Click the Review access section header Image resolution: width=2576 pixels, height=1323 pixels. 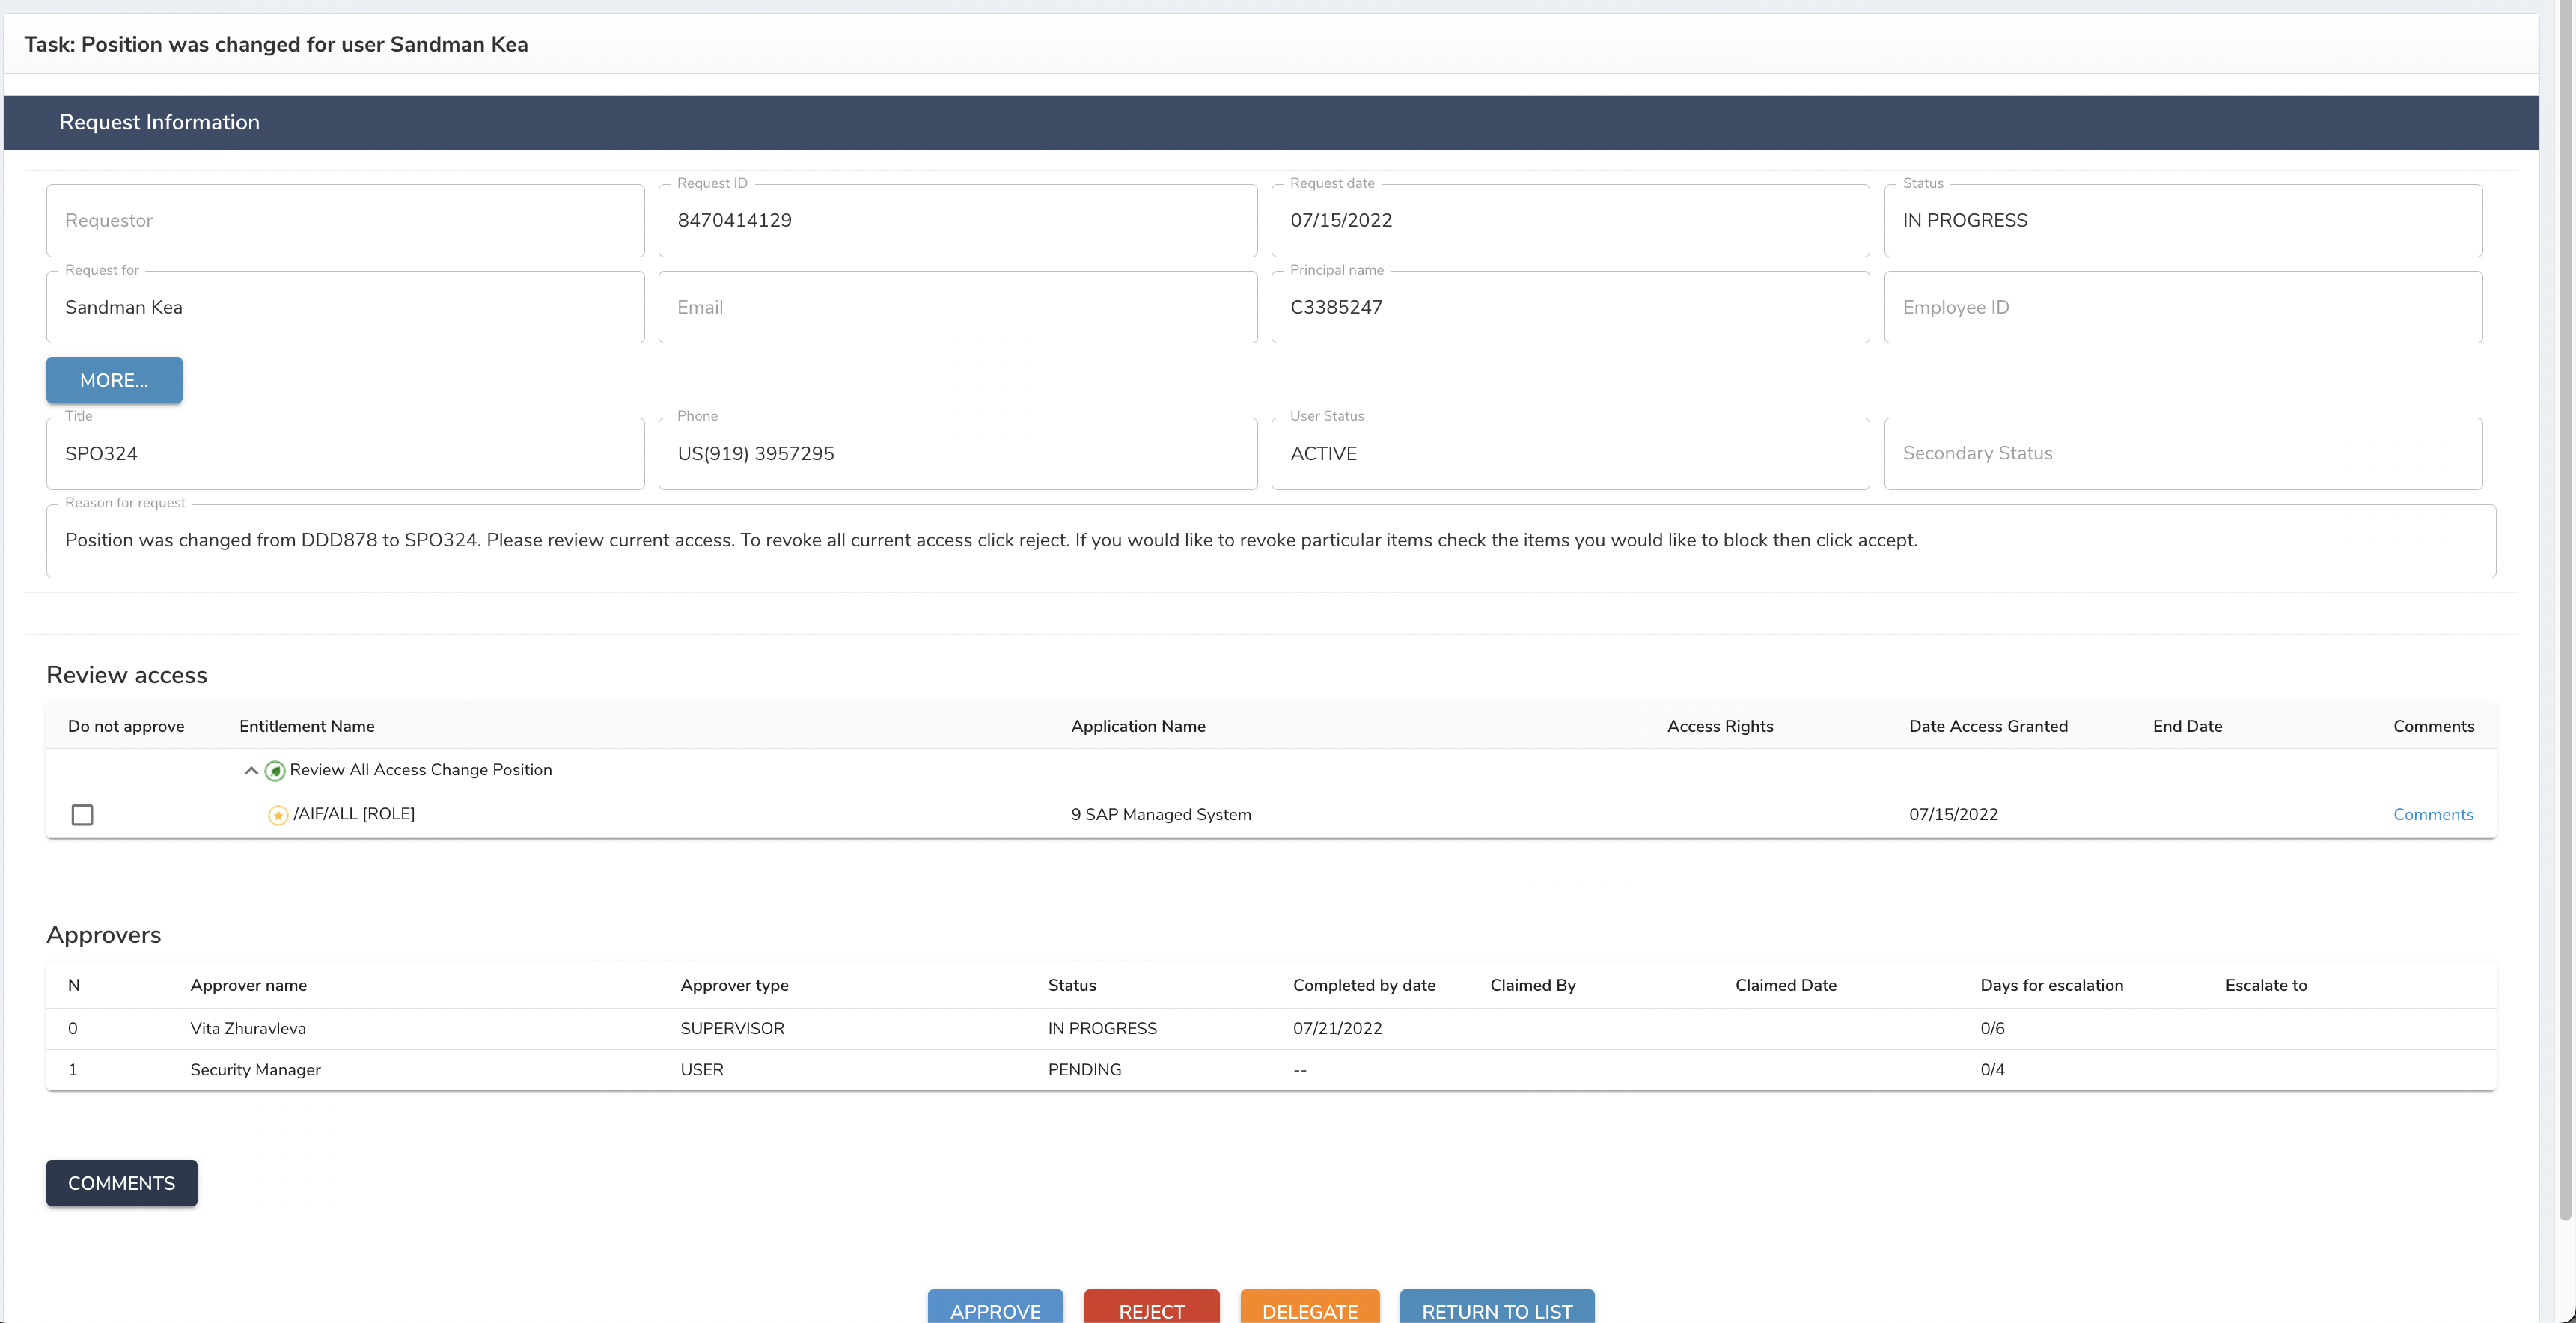[126, 675]
